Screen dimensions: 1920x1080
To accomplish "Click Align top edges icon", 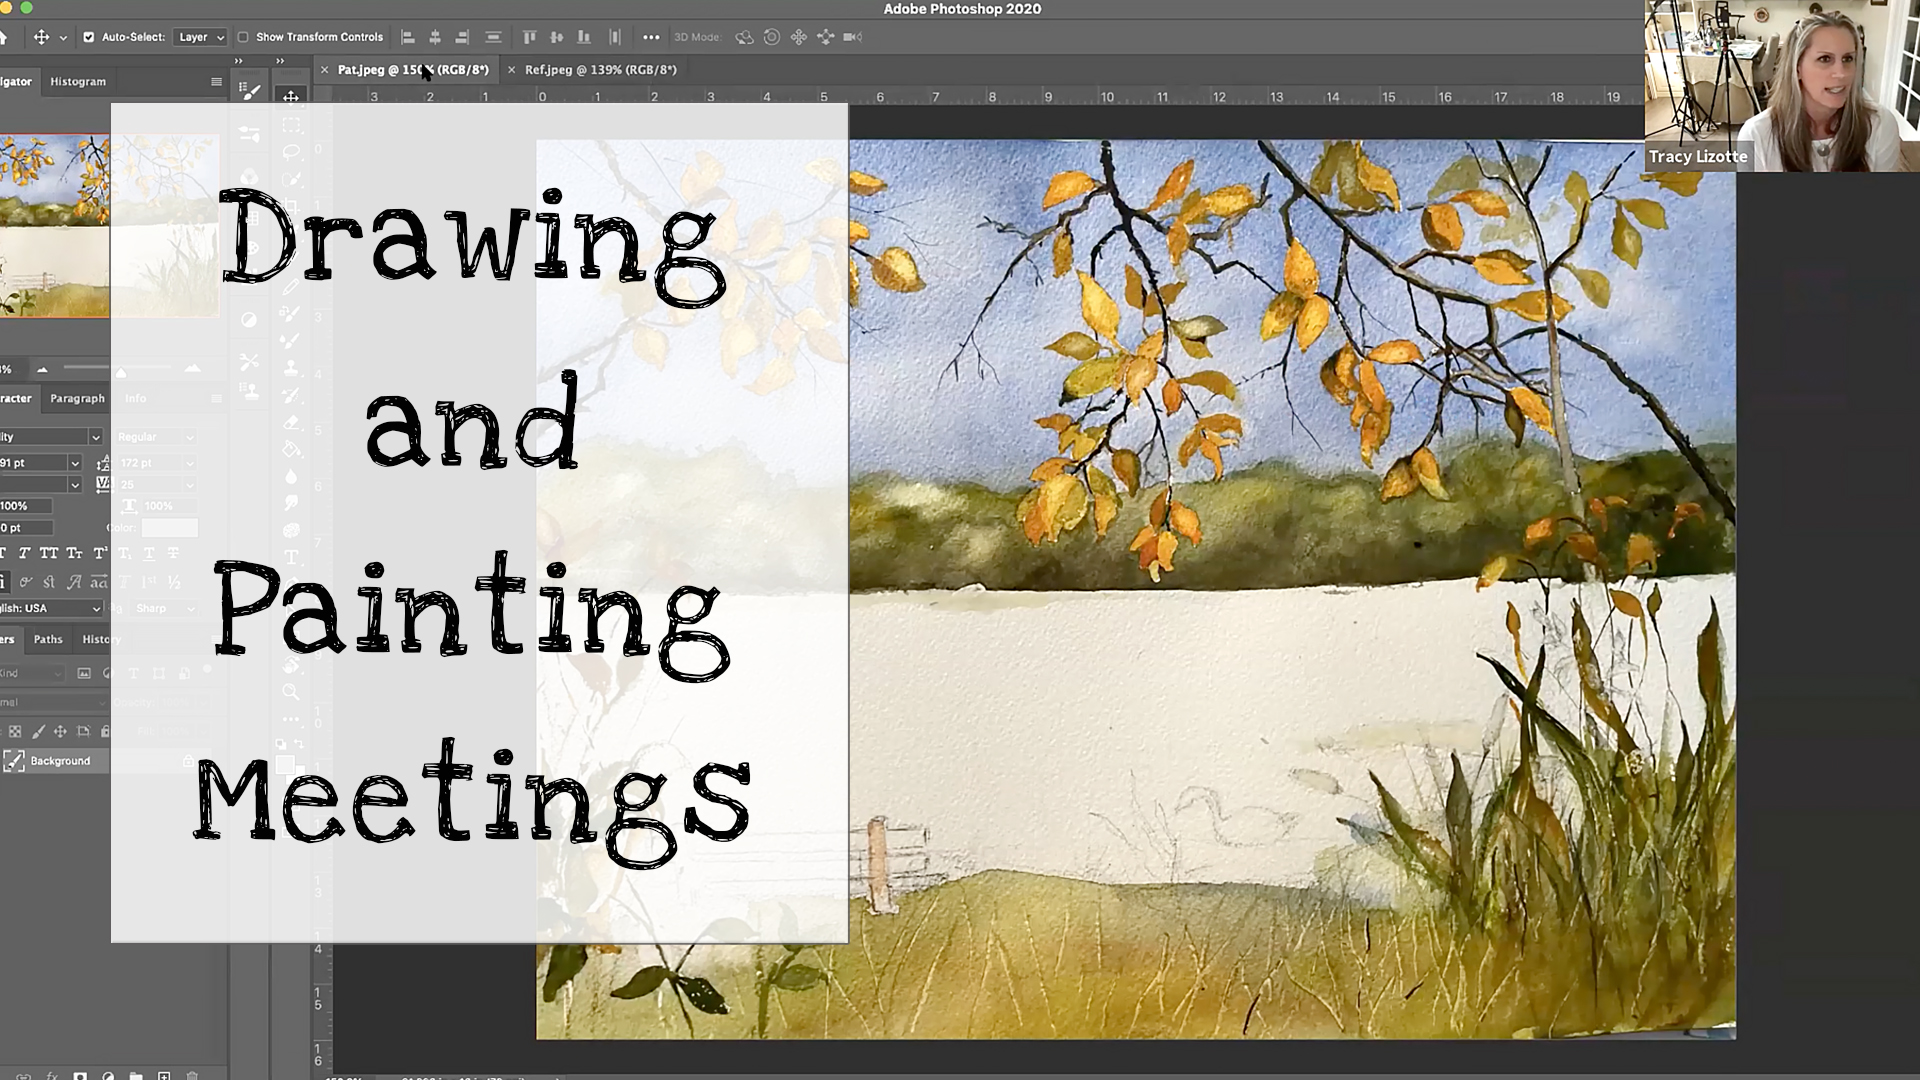I will point(529,37).
